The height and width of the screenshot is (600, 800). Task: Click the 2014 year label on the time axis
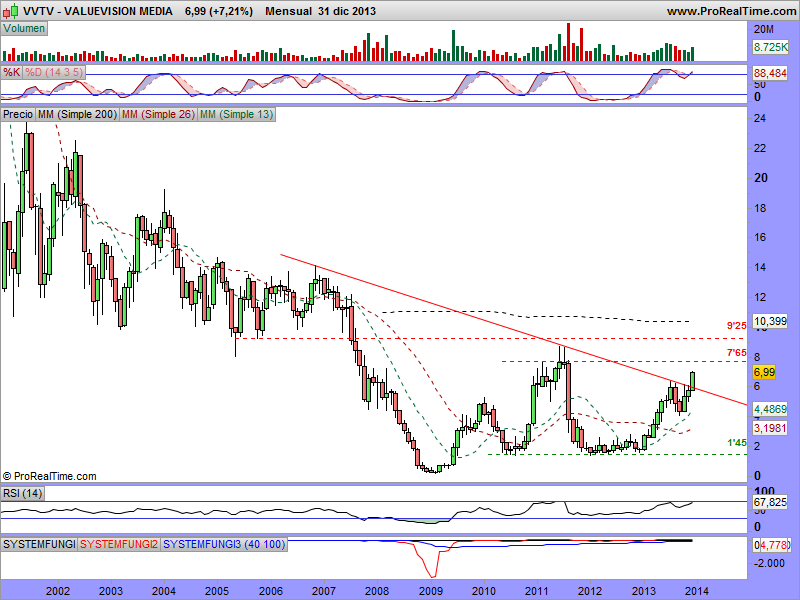pyautogui.click(x=696, y=591)
